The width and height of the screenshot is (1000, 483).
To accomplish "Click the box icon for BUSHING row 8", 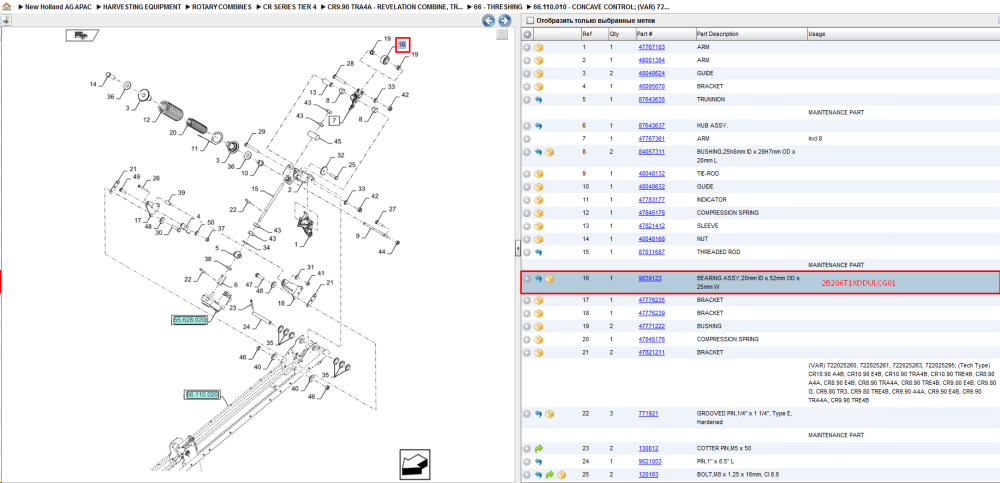I will (x=550, y=152).
